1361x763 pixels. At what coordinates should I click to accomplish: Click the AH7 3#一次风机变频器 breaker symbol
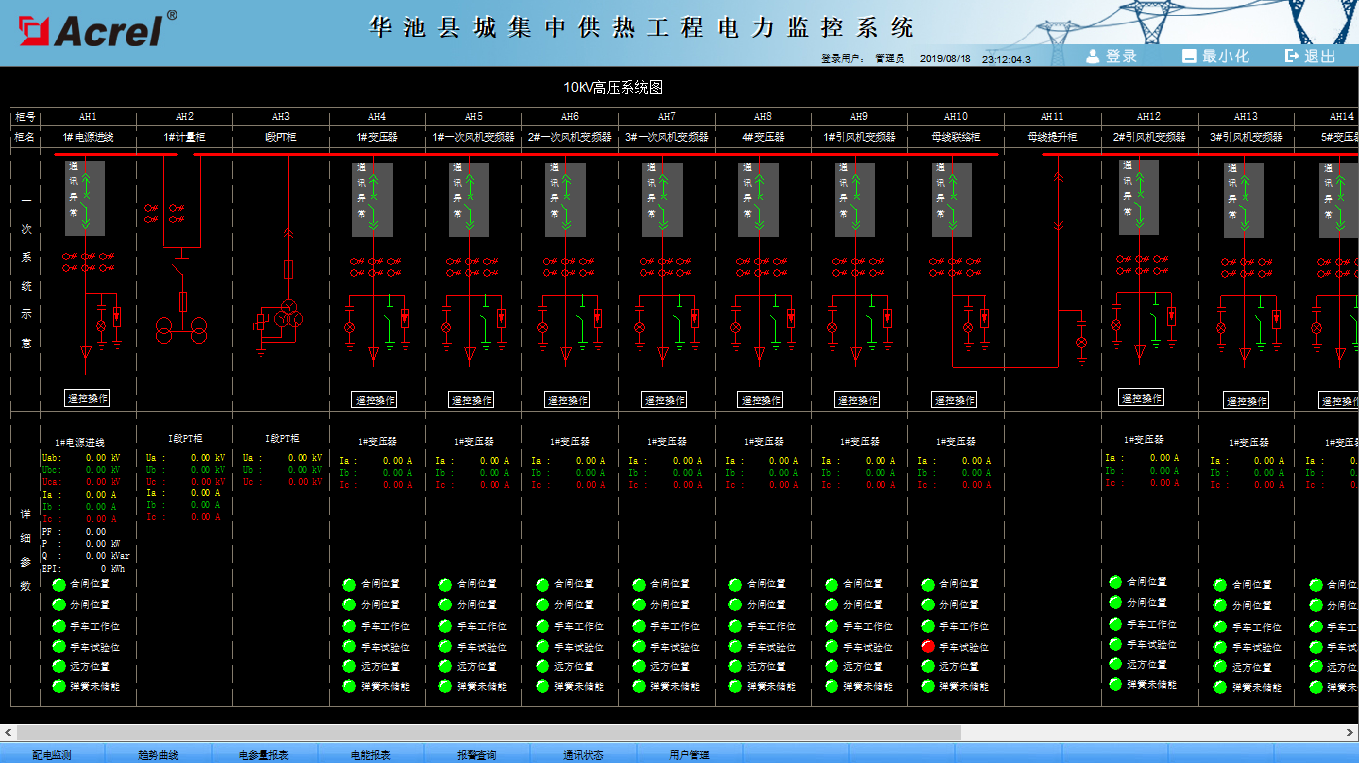662,199
